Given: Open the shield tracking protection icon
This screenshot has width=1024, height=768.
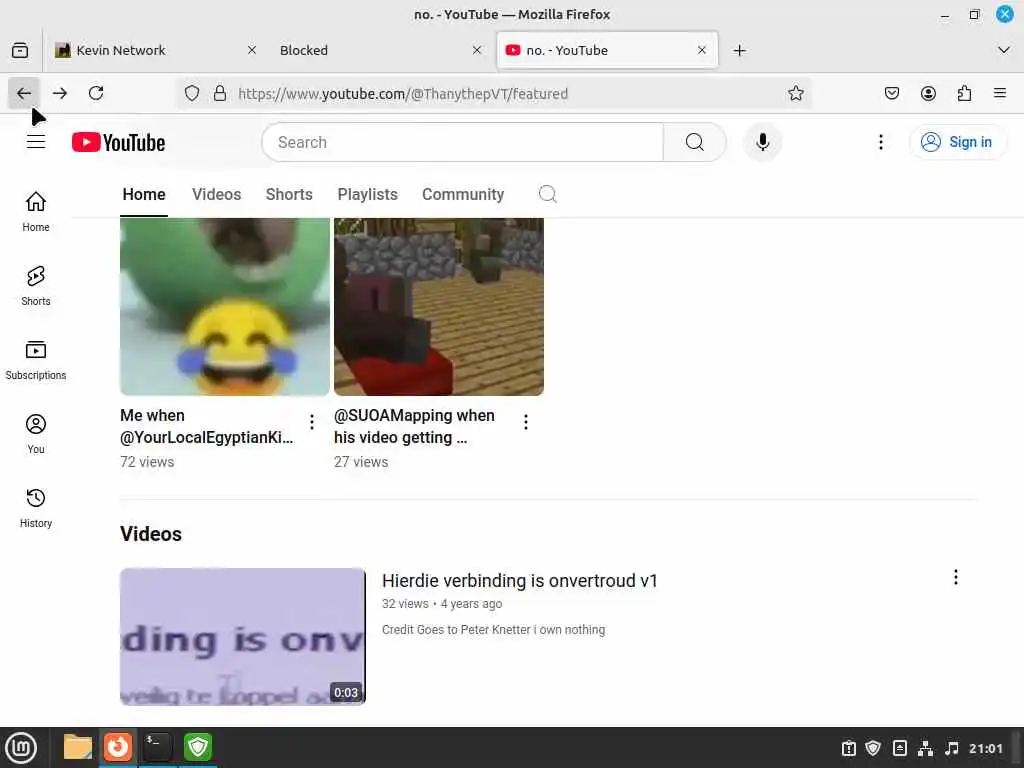Looking at the screenshot, I should 191,93.
